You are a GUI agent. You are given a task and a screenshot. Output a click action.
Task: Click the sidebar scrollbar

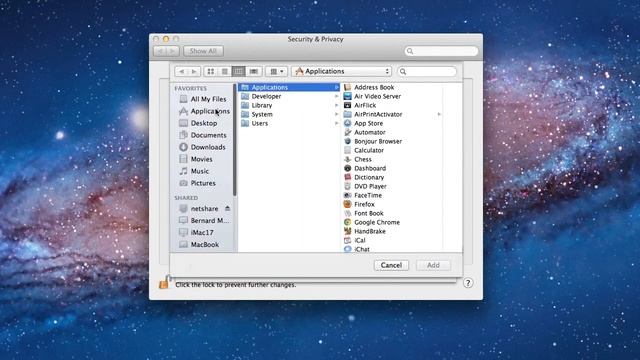tap(235, 140)
